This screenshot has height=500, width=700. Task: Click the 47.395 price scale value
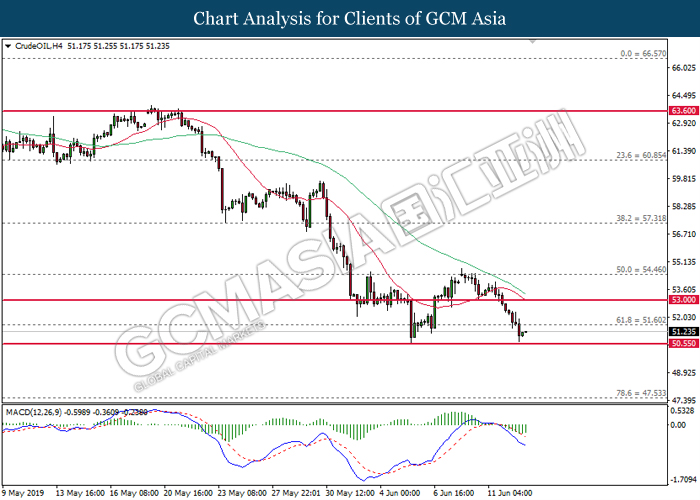[x=683, y=400]
